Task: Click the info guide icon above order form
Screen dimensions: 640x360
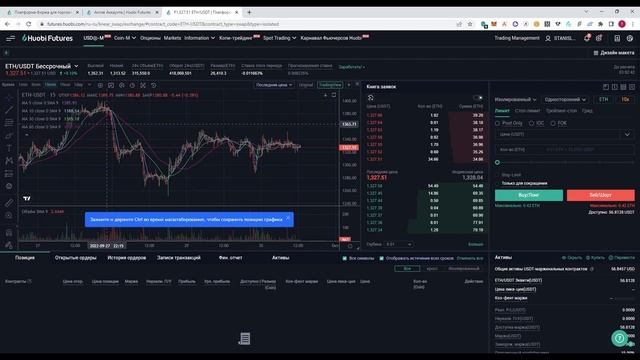Action: [615, 87]
